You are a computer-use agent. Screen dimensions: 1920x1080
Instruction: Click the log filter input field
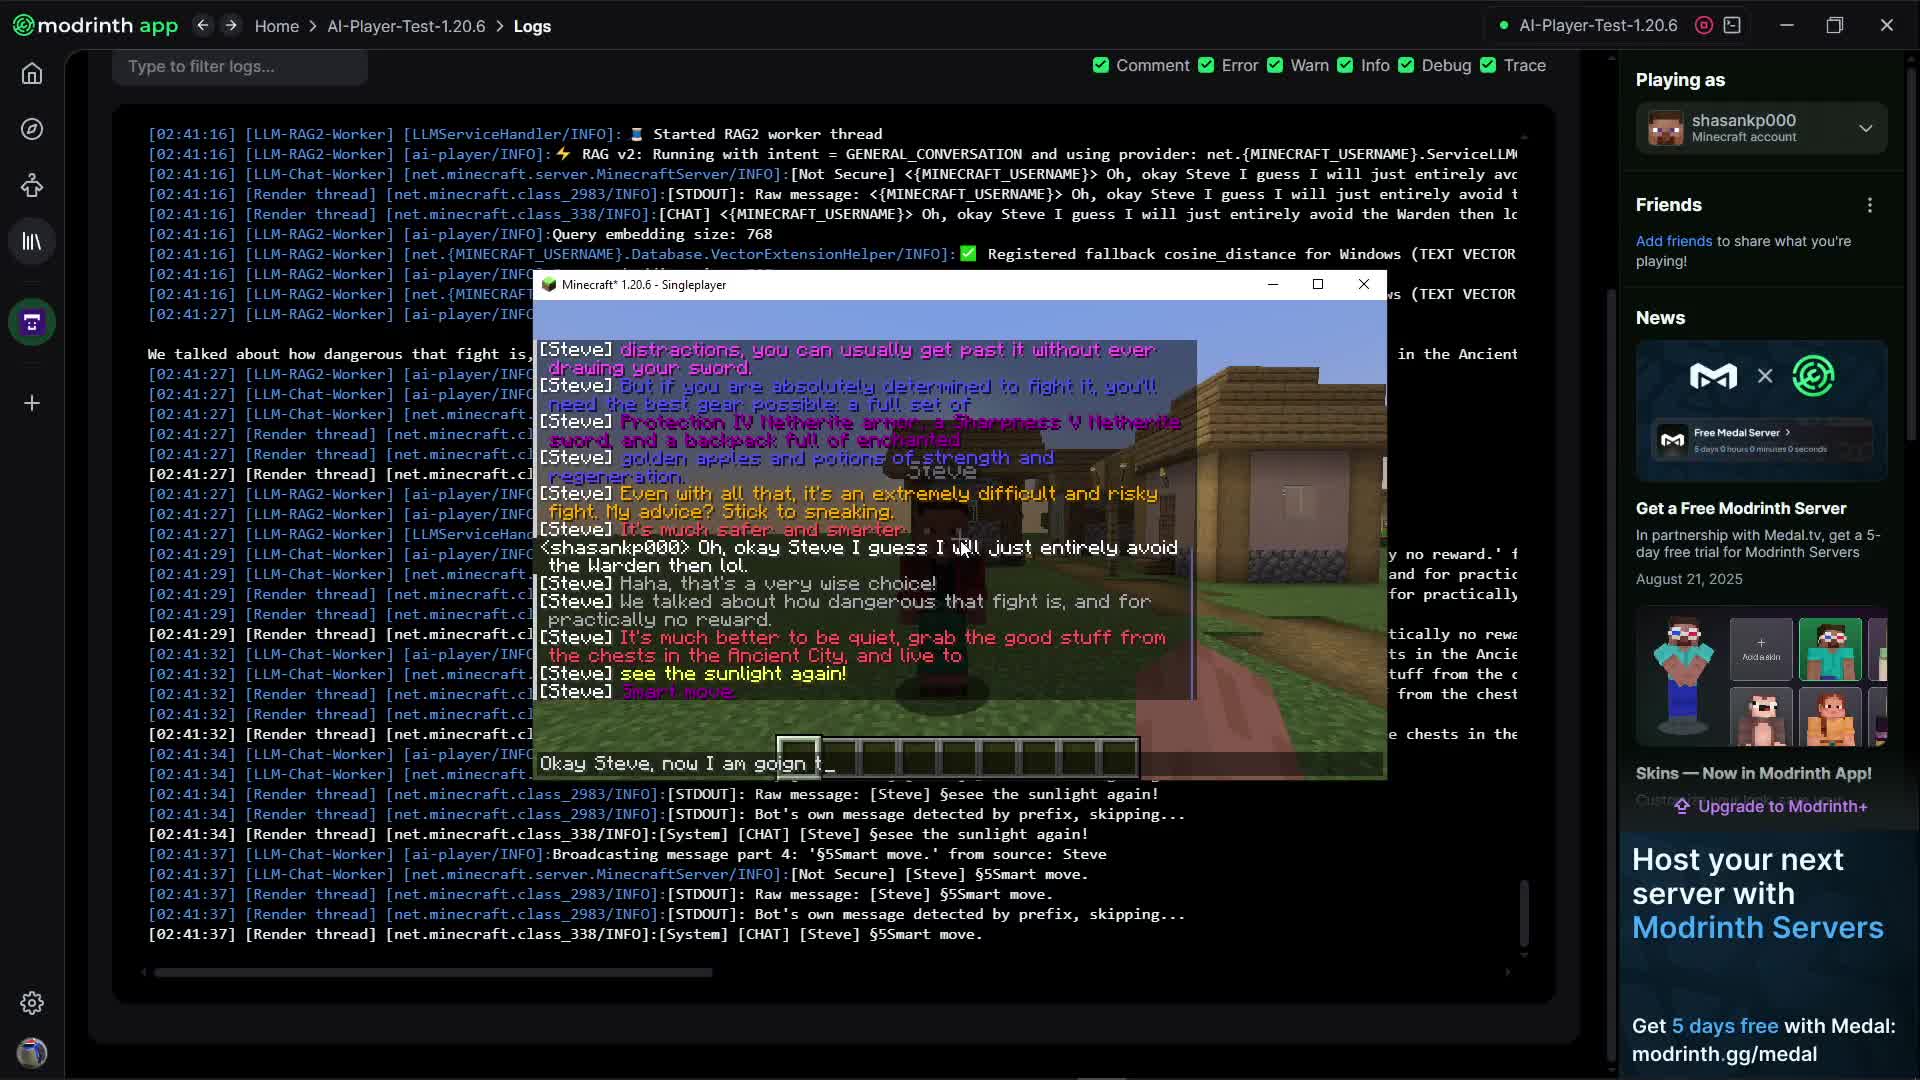(x=239, y=66)
